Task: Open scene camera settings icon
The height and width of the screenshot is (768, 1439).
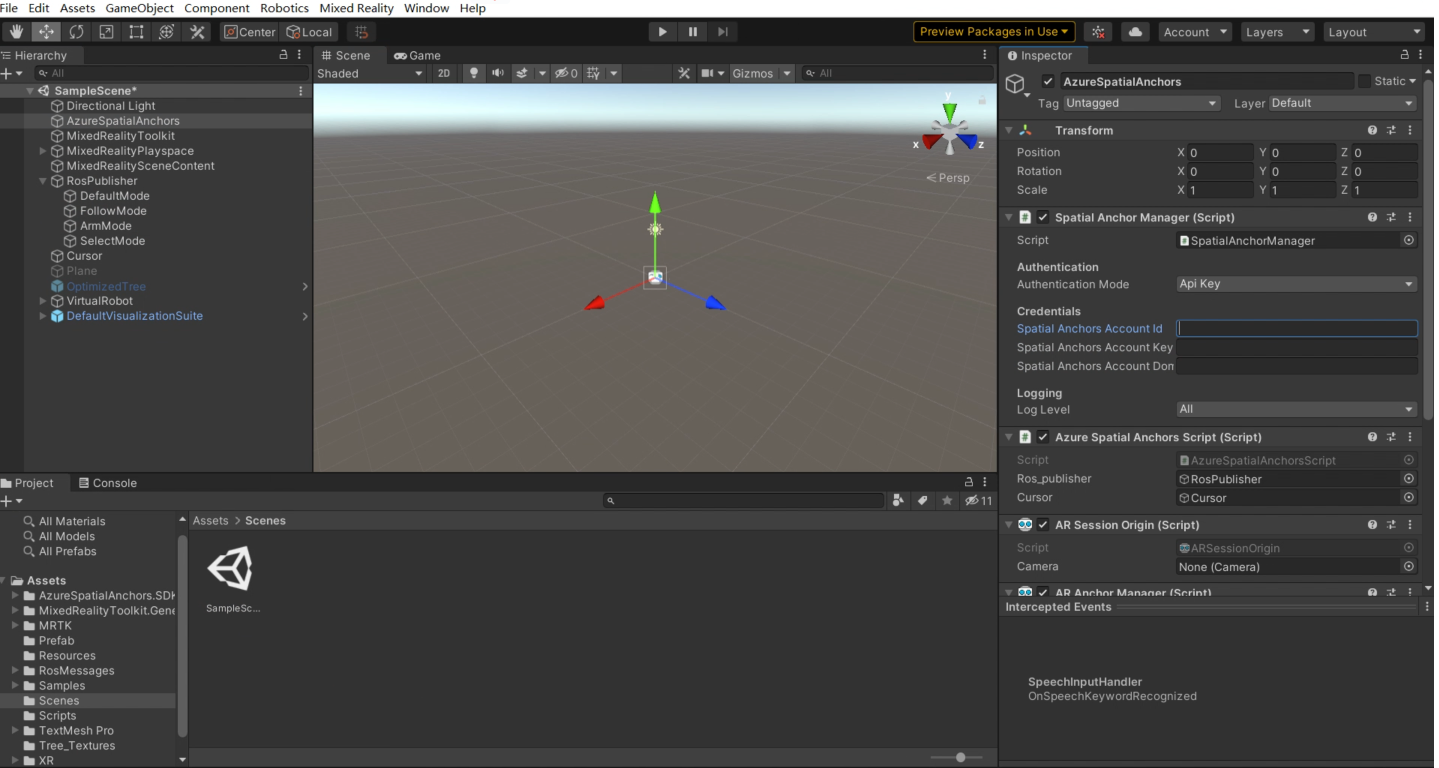Action: click(708, 73)
